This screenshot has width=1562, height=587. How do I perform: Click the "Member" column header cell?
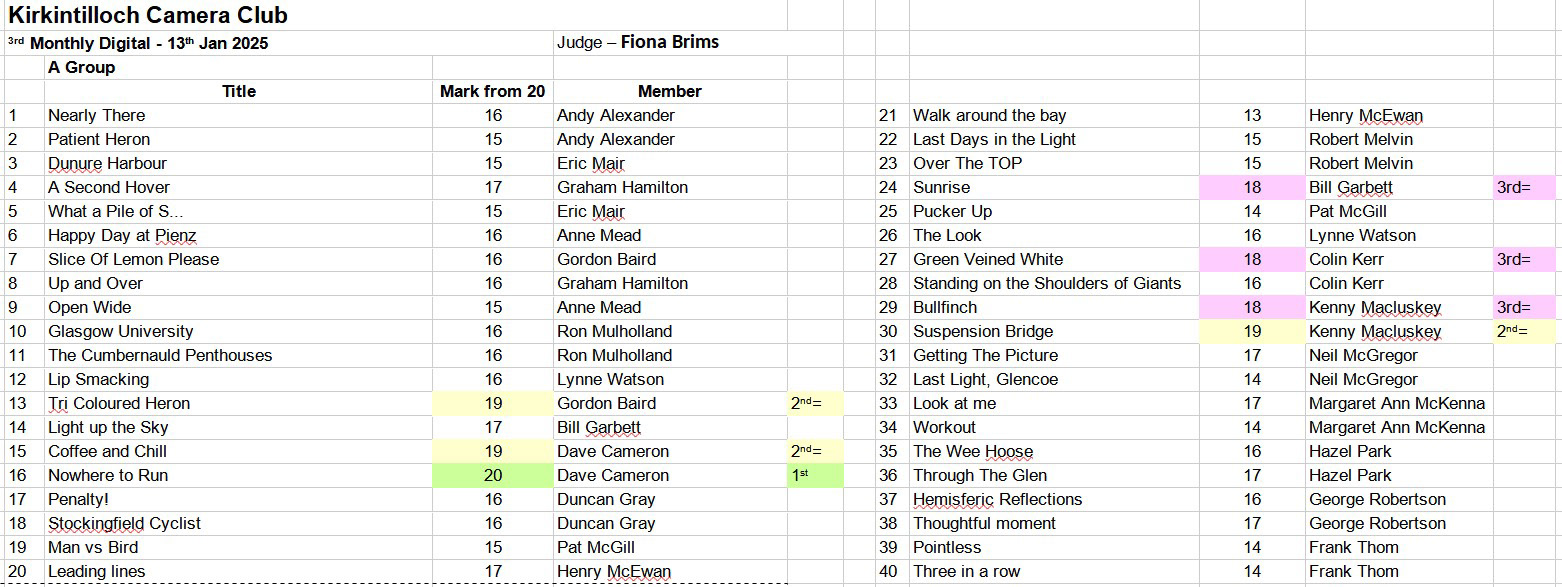[669, 91]
